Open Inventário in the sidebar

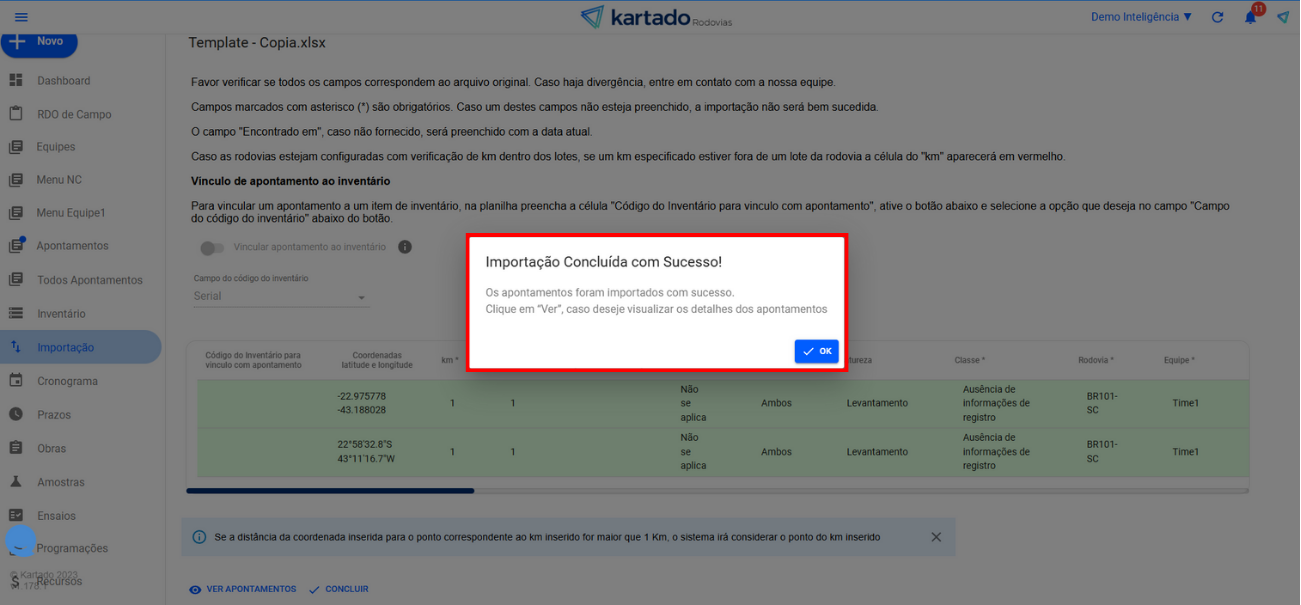point(61,314)
